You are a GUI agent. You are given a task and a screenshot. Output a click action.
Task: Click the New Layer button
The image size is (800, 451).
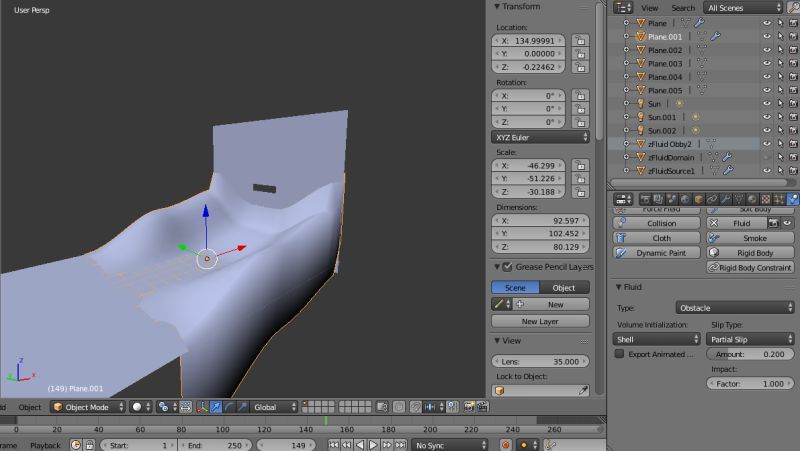point(540,321)
